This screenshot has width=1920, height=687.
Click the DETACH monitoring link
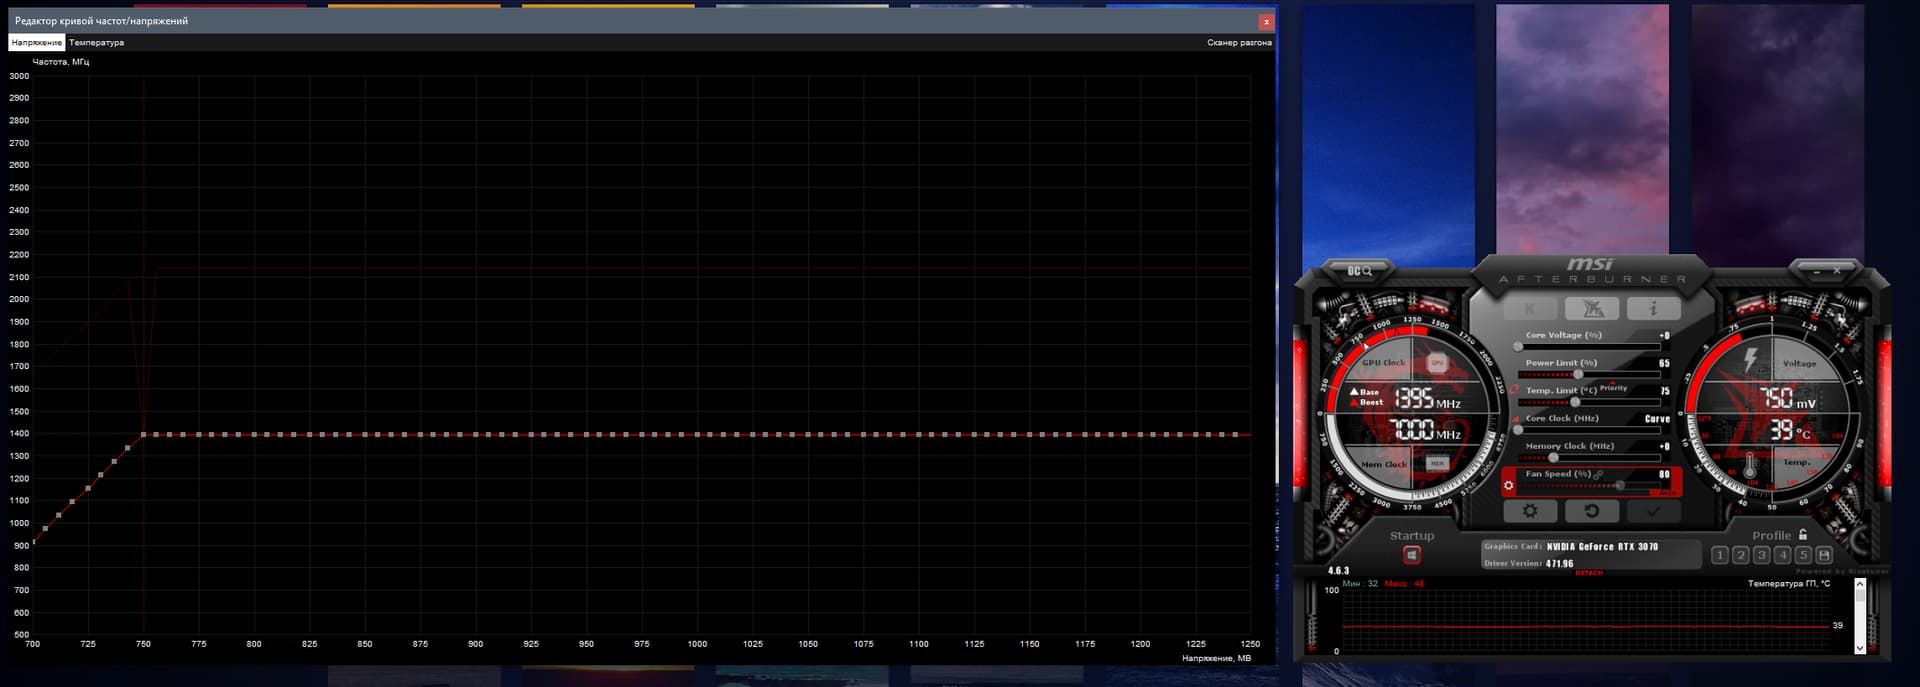tap(1589, 573)
